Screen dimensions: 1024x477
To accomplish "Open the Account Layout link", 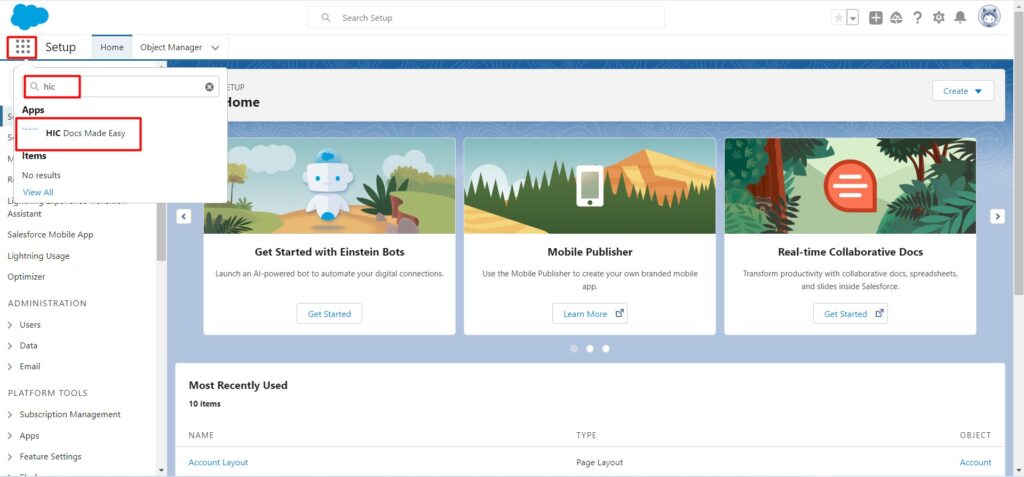I will coord(218,463).
